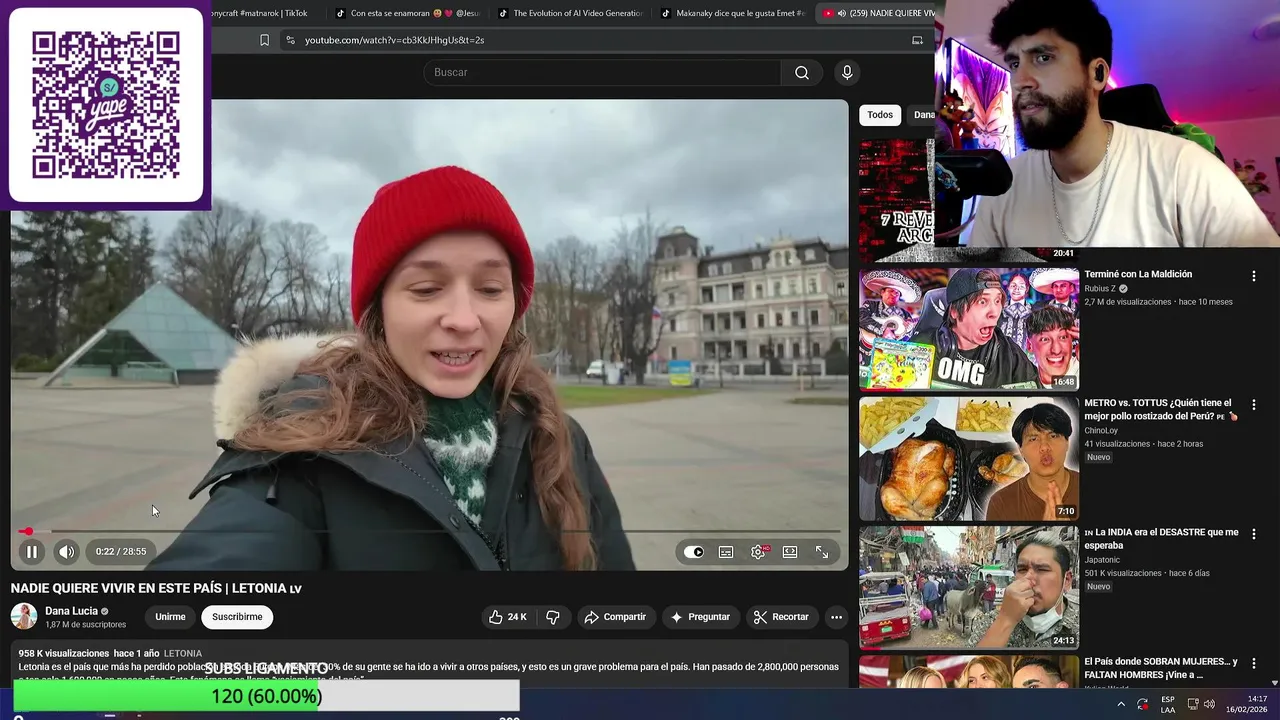Image resolution: width=1280 pixels, height=720 pixels.
Task: Click the video title 'NADIE QUIERE VIVIR EN ESTE PAÍS'
Action: click(156, 588)
